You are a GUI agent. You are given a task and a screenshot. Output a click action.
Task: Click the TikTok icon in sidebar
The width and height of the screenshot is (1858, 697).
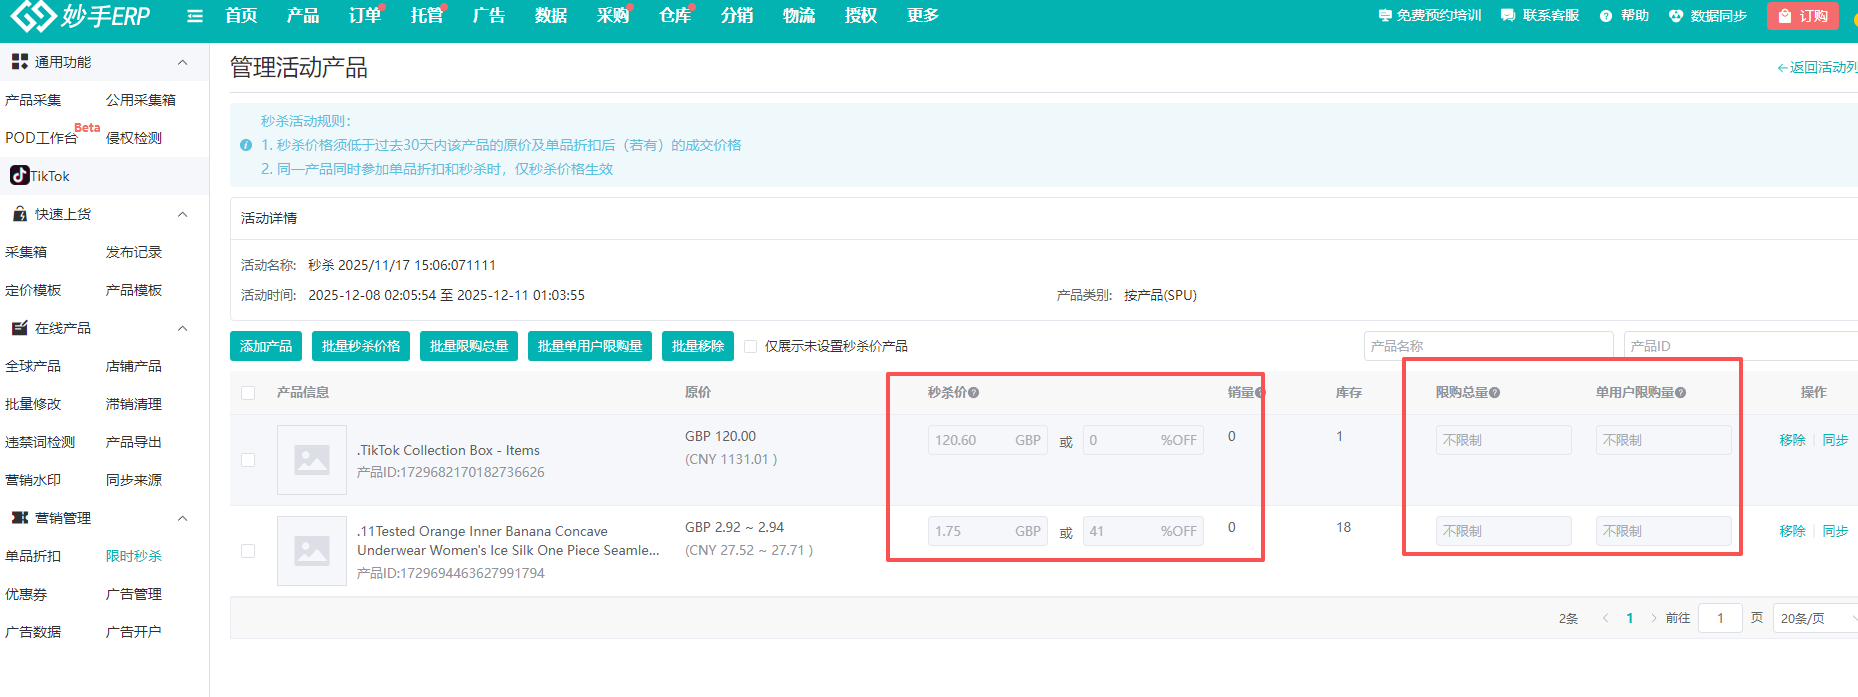(19, 176)
